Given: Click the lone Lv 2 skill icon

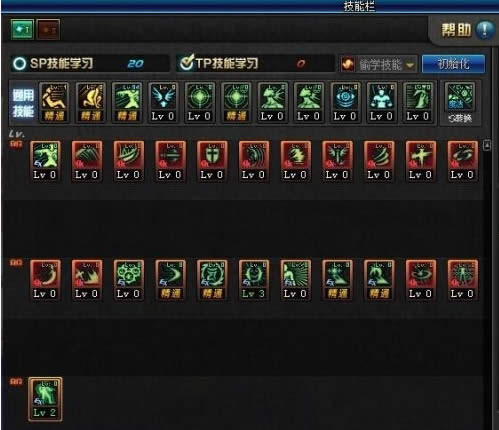Looking at the screenshot, I should [x=45, y=399].
